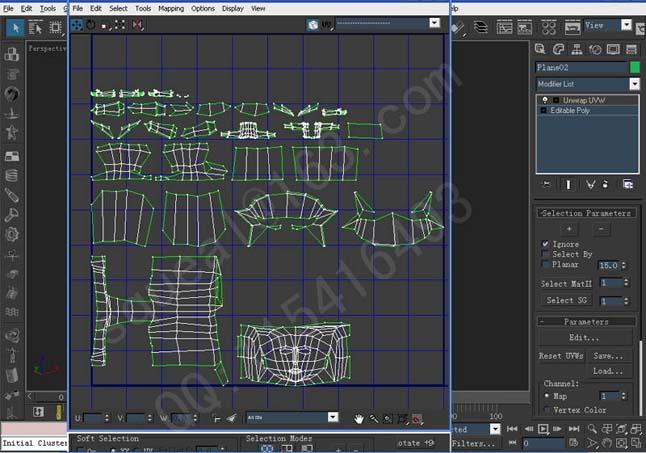Viewport: 646px width, 453px height.
Task: Open the Display menu in UV editor
Action: [232, 8]
